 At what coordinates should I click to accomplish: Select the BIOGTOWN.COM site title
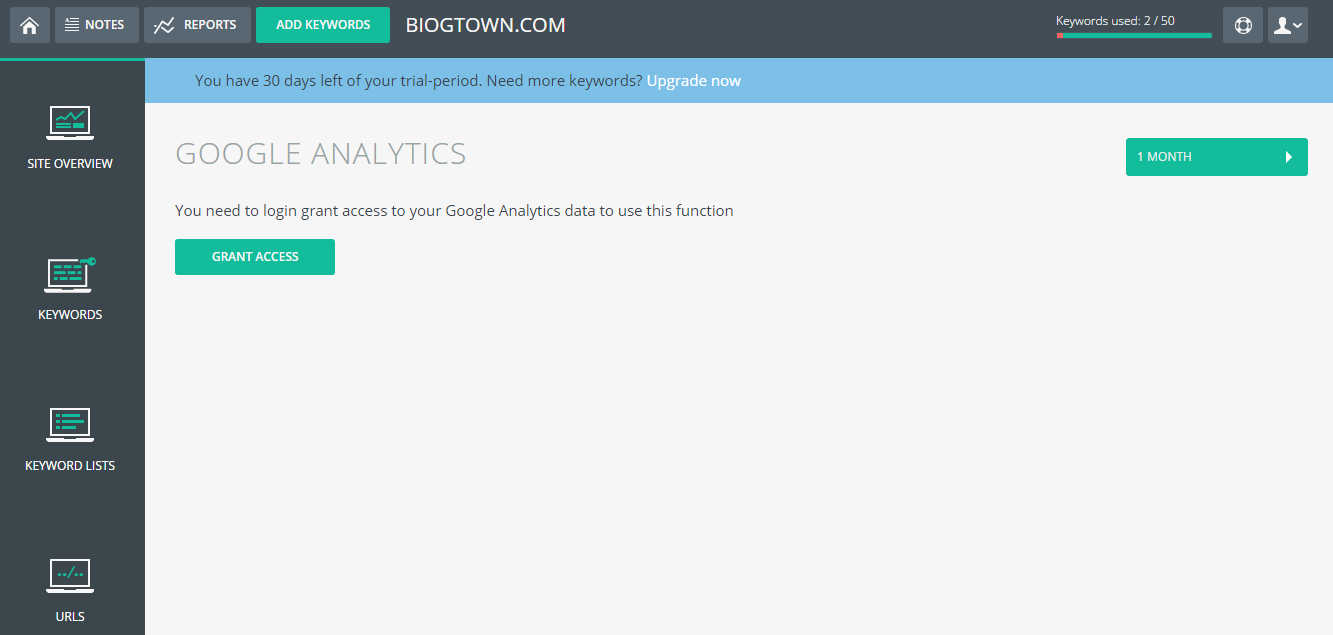coord(486,25)
